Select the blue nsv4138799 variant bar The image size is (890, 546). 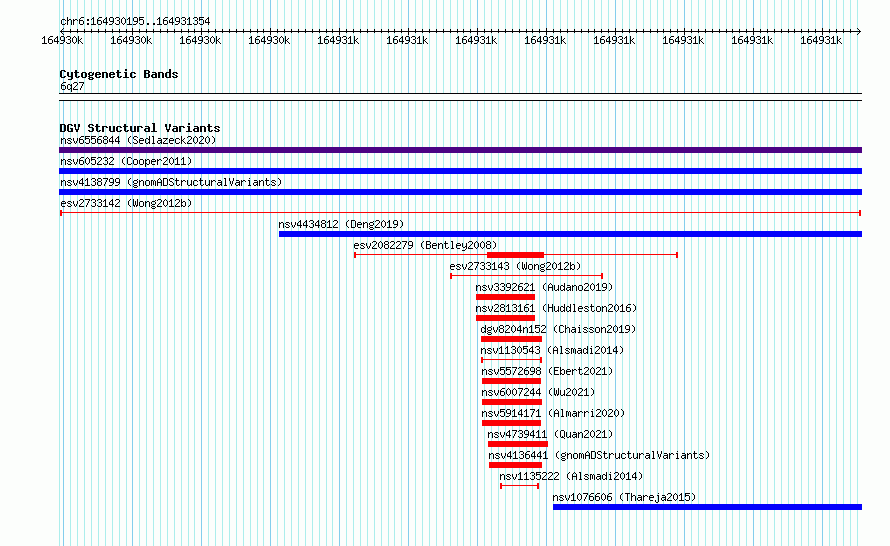click(x=460, y=192)
